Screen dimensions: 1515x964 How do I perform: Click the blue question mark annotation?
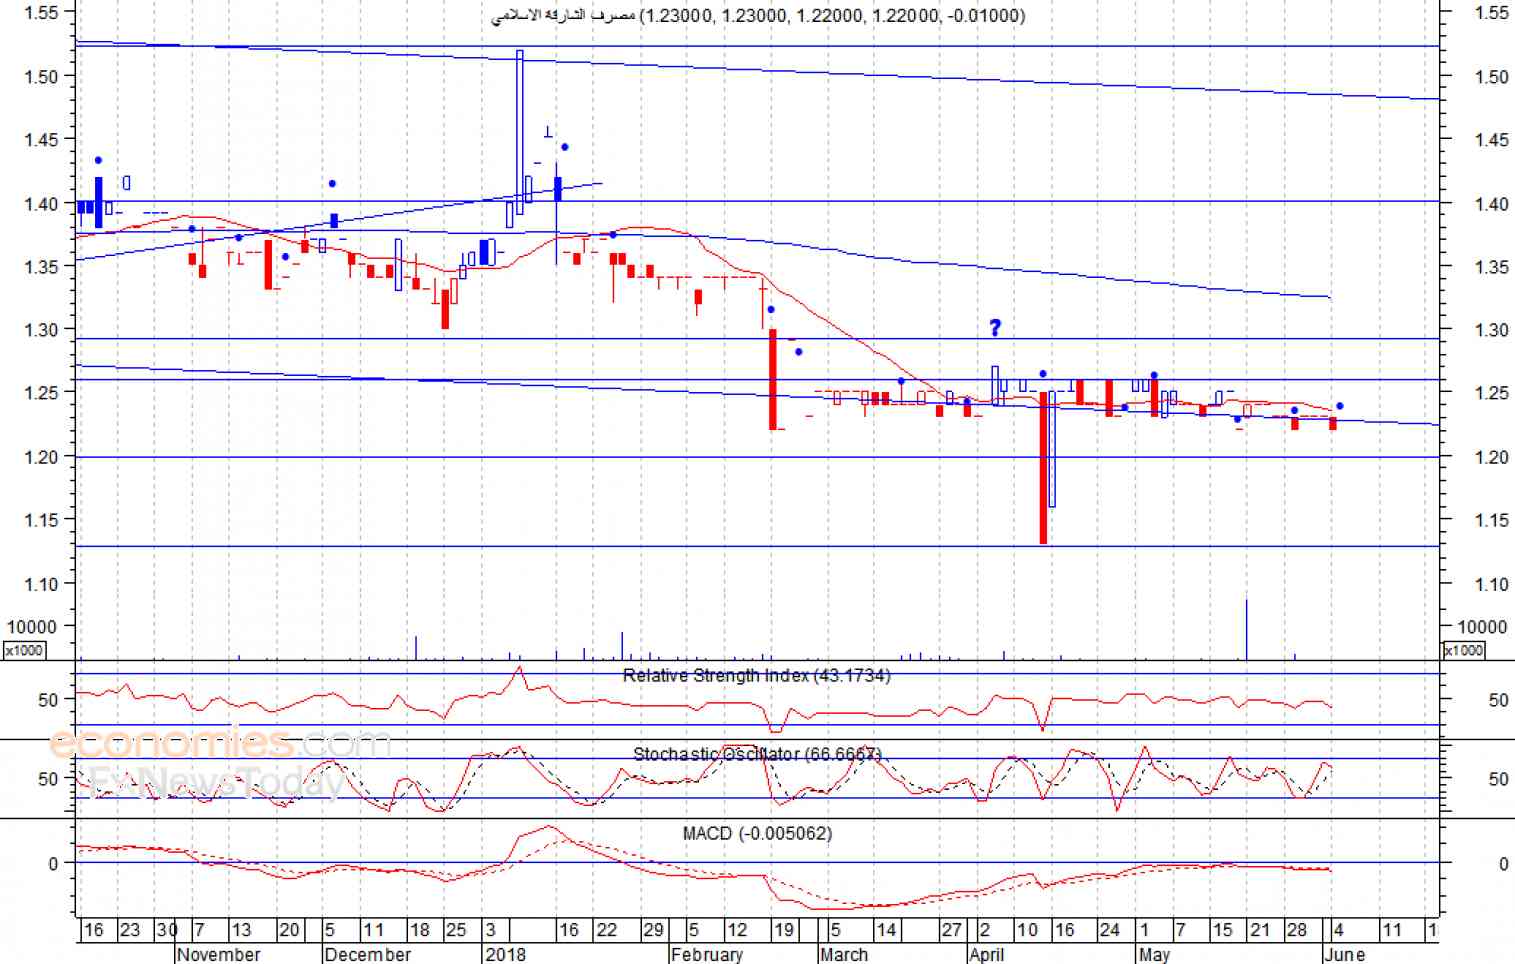point(995,327)
